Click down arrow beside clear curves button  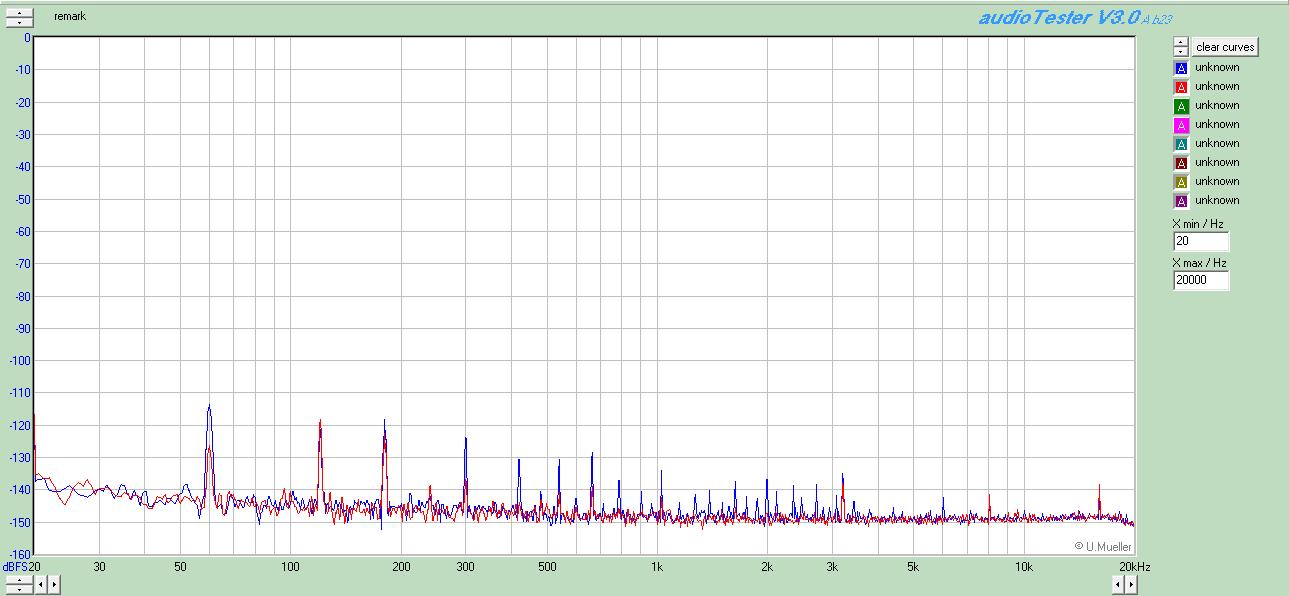[x=1181, y=52]
